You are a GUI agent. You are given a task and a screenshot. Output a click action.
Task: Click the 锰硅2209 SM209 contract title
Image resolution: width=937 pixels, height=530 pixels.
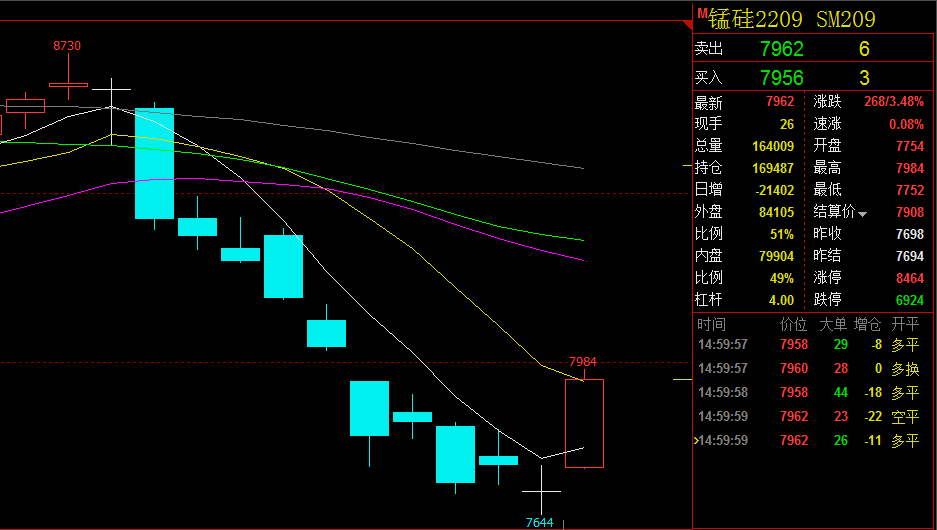click(x=792, y=19)
